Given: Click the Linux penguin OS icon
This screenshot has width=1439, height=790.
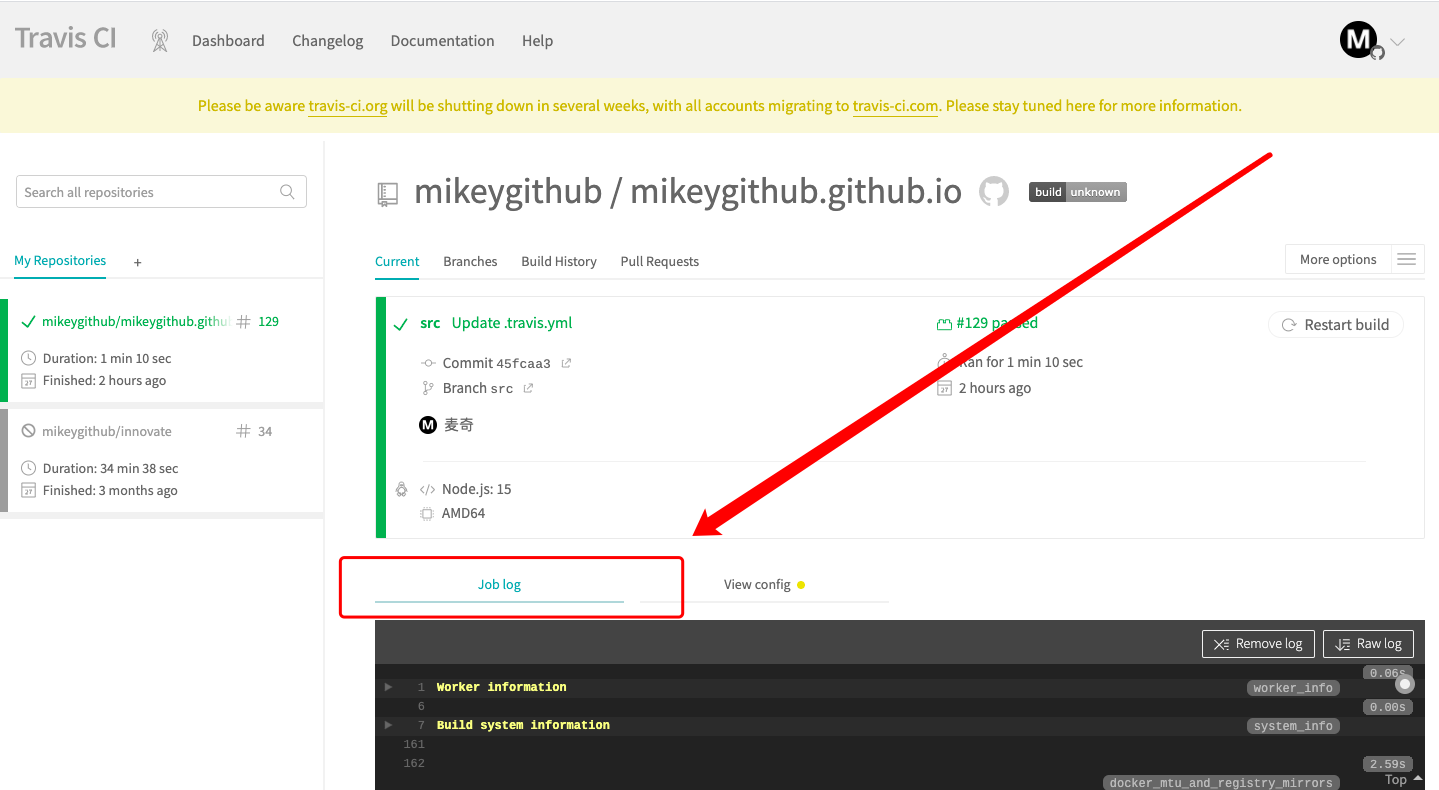Looking at the screenshot, I should coord(402,489).
